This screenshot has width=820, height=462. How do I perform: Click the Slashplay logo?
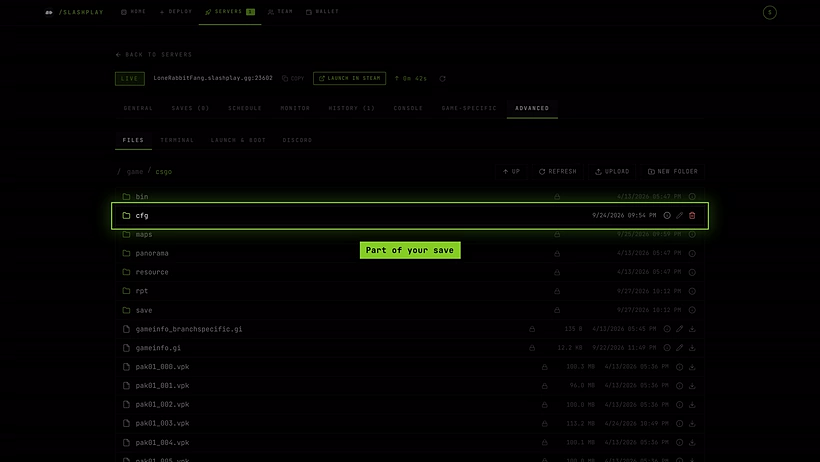(74, 12)
